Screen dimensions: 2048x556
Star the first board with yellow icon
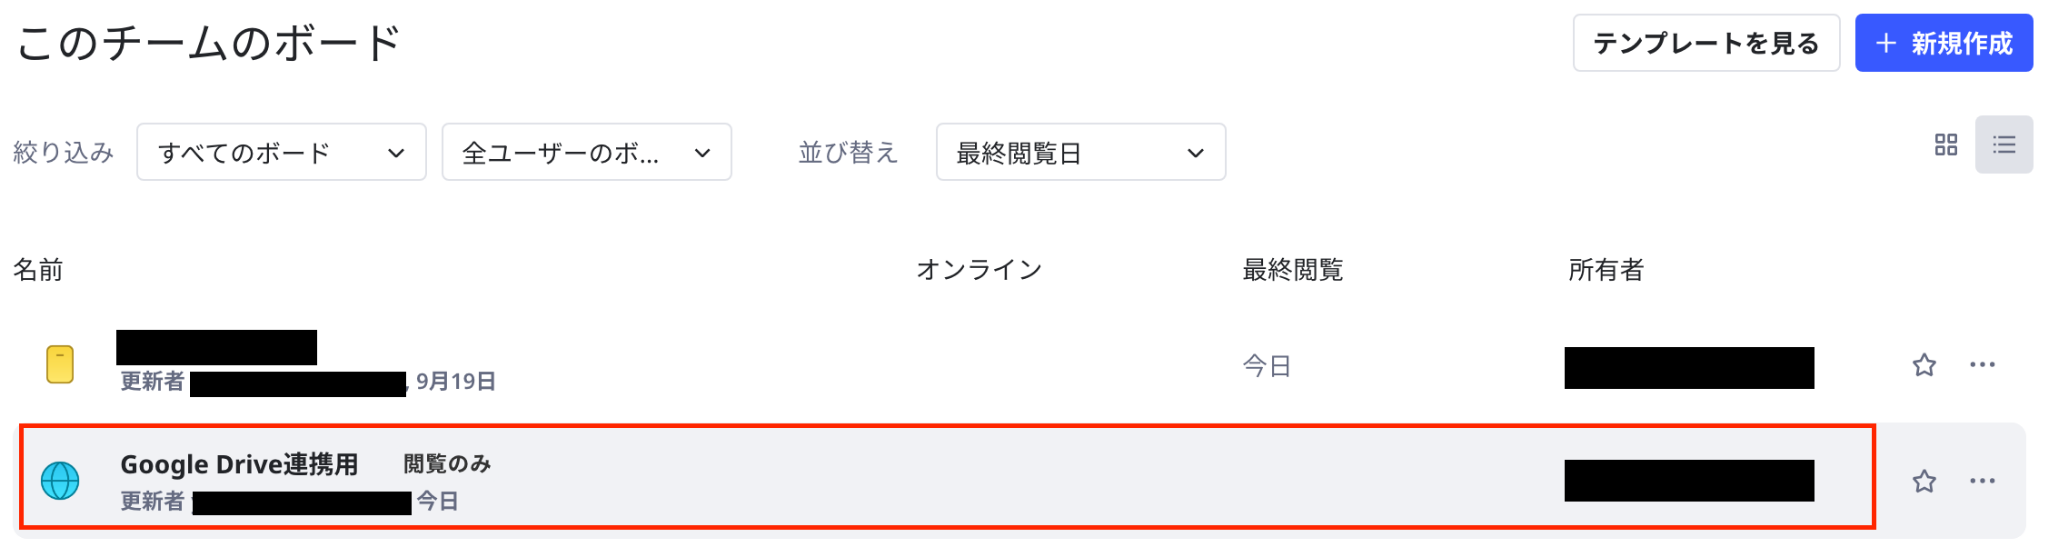pos(1924,365)
